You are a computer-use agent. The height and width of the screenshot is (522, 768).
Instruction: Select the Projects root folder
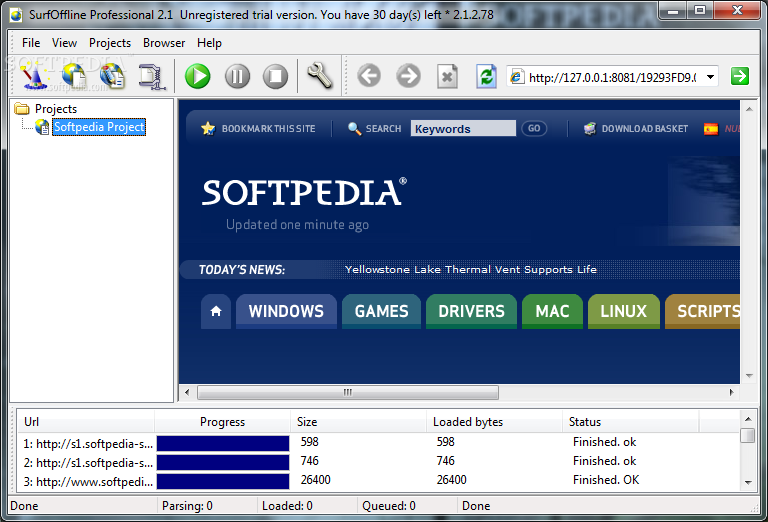56,109
